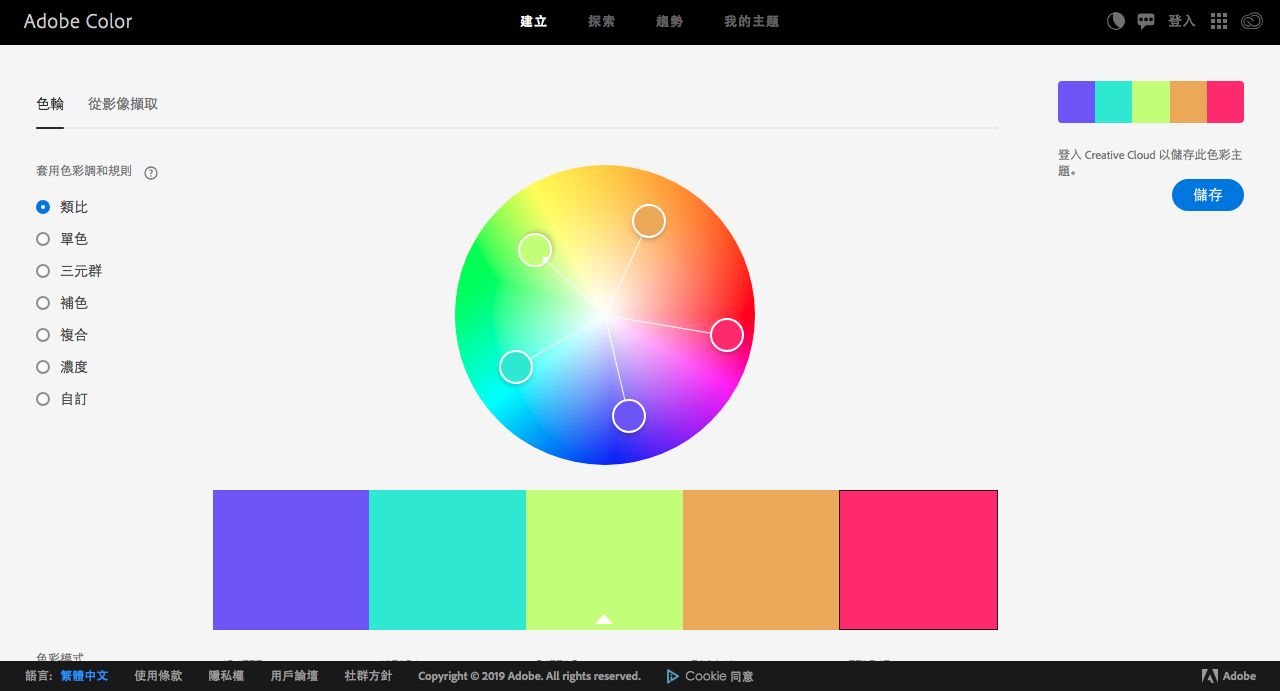Click the copyright 2019 Adobe text

point(529,676)
